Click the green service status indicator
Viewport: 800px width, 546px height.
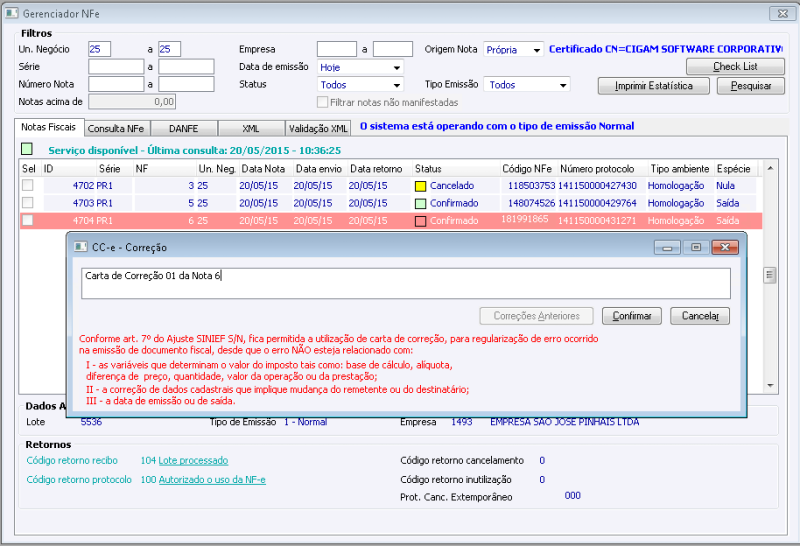pos(27,149)
